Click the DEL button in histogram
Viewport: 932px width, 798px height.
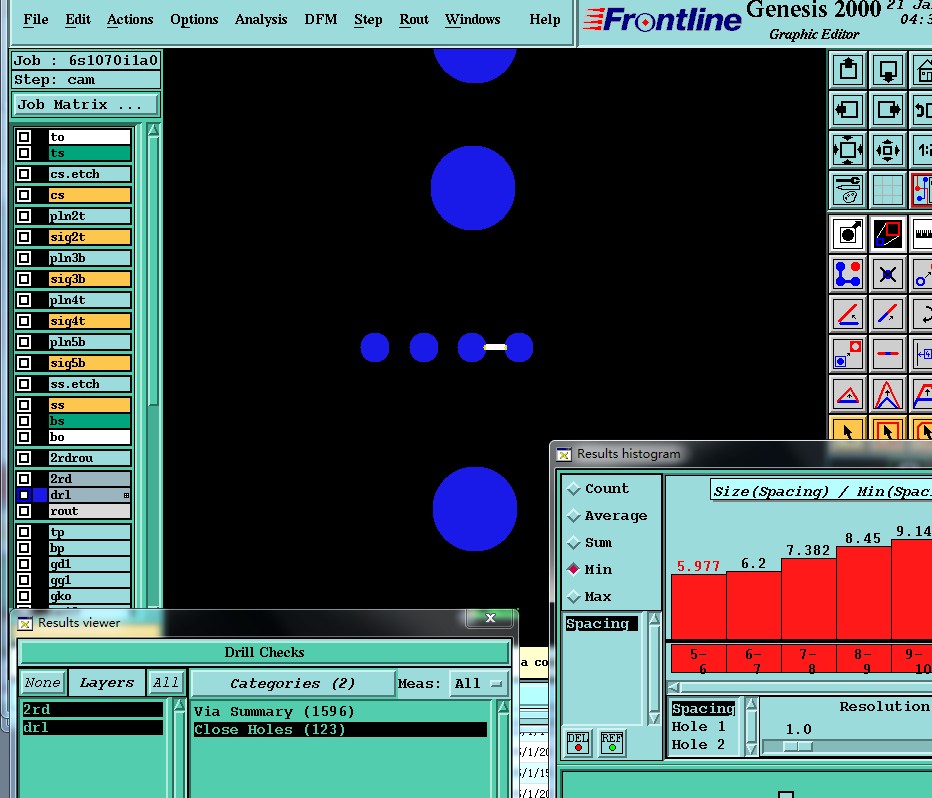578,743
